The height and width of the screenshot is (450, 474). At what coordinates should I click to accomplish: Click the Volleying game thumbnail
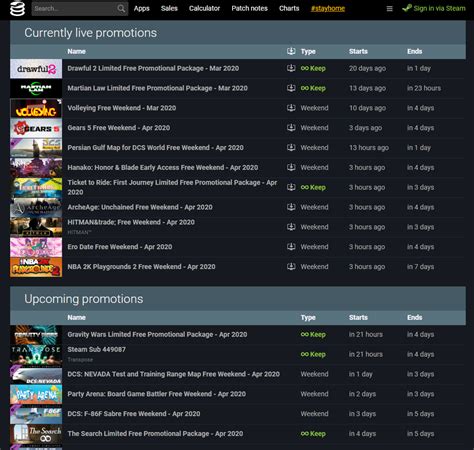(36, 108)
